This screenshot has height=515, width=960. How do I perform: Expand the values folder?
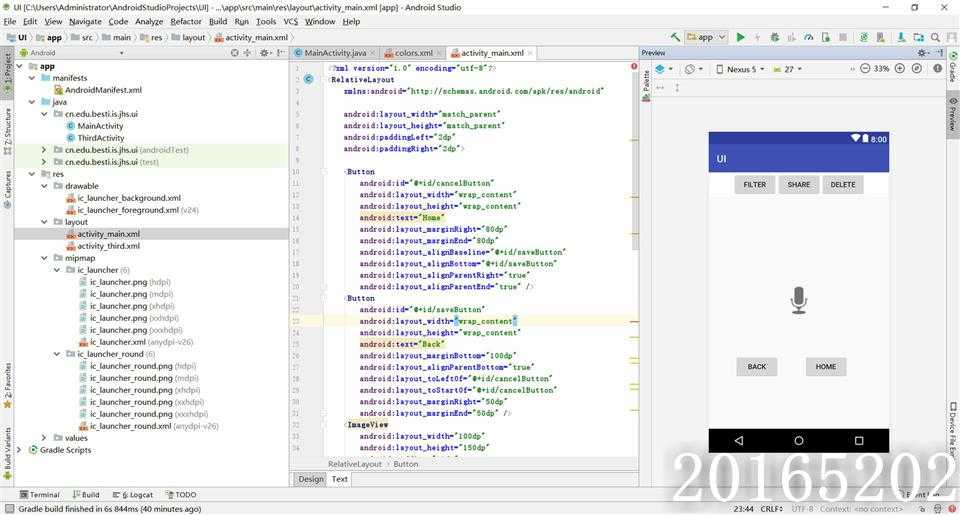tap(44, 438)
